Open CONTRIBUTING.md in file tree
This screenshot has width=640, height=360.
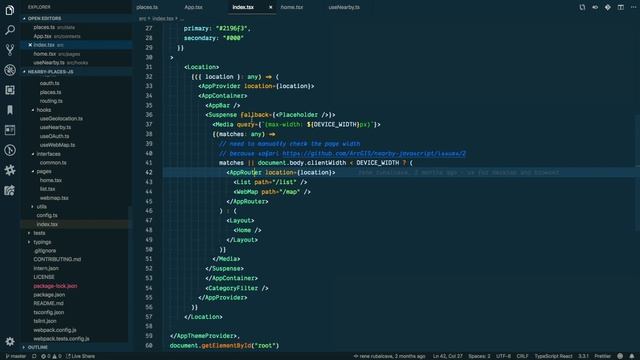click(x=57, y=260)
